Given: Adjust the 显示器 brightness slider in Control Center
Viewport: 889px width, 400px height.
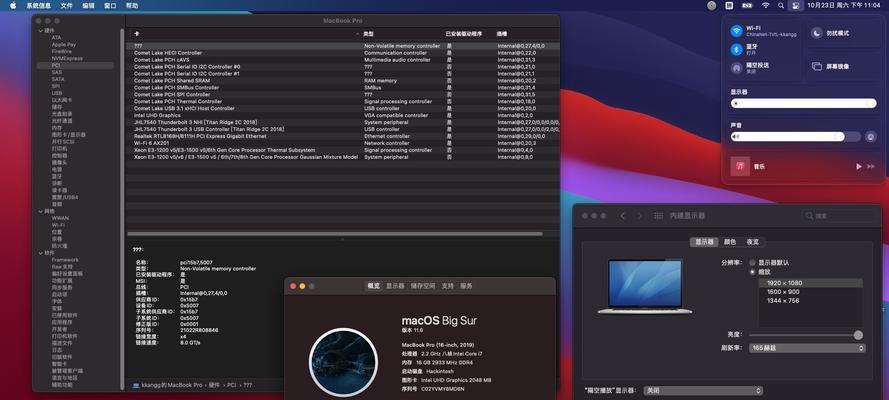Looking at the screenshot, I should tap(803, 103).
